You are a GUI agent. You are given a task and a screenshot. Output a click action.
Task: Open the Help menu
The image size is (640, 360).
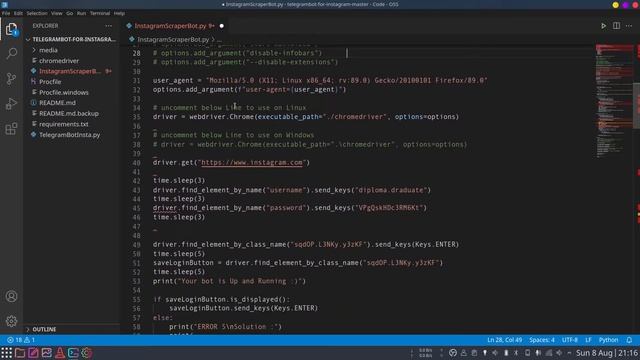[119, 13]
